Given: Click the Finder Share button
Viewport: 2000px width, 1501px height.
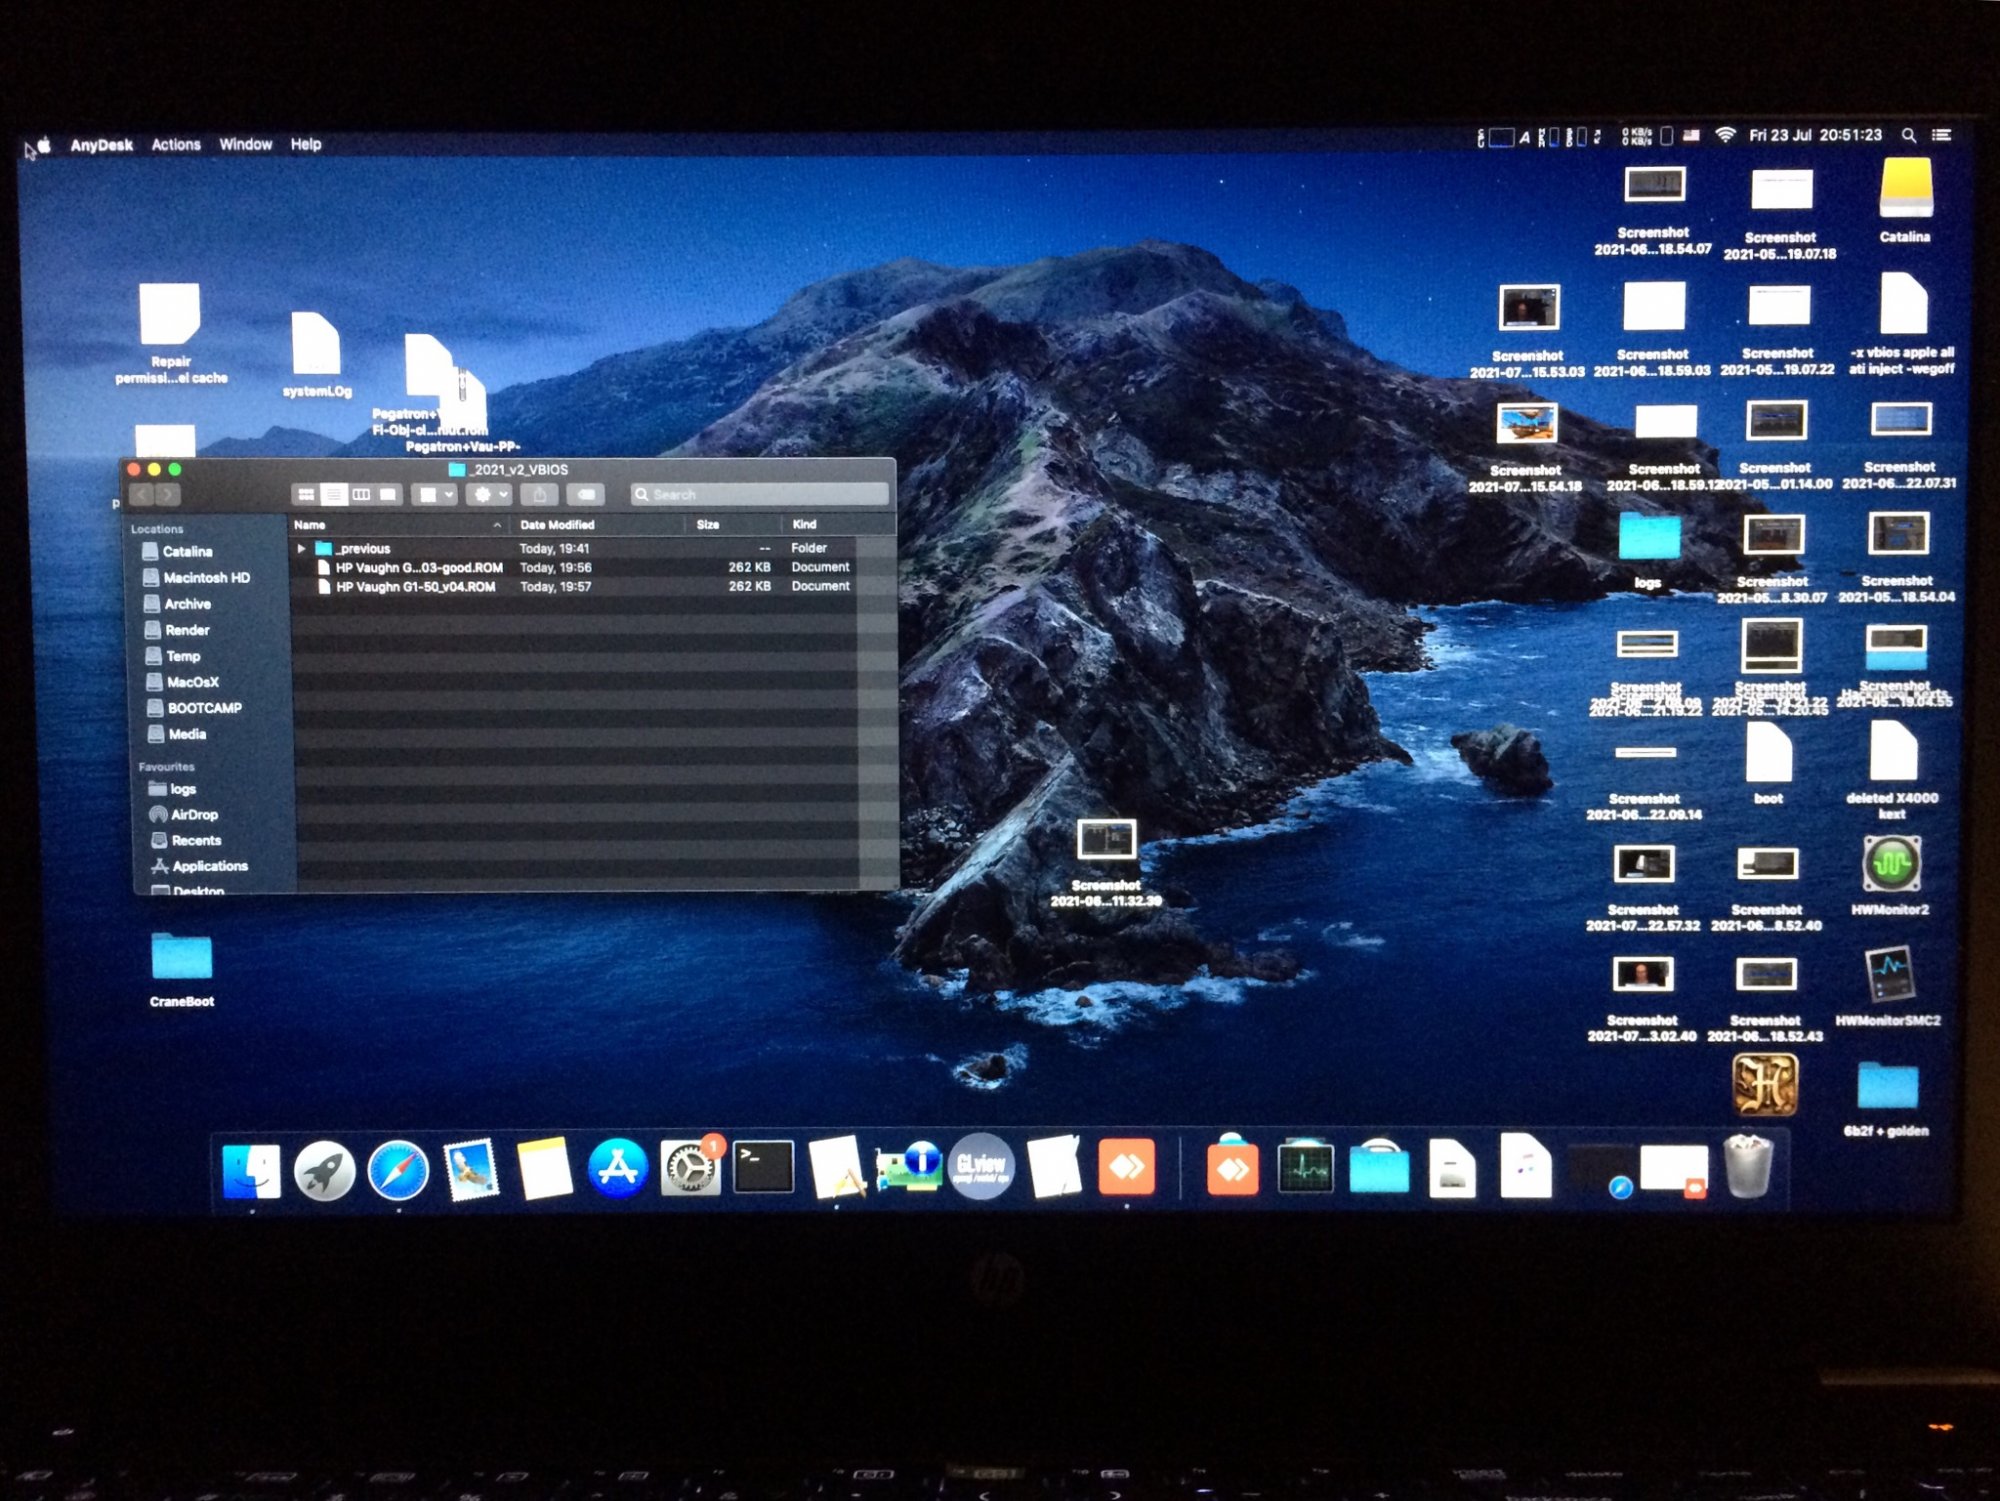Looking at the screenshot, I should pos(540,495).
